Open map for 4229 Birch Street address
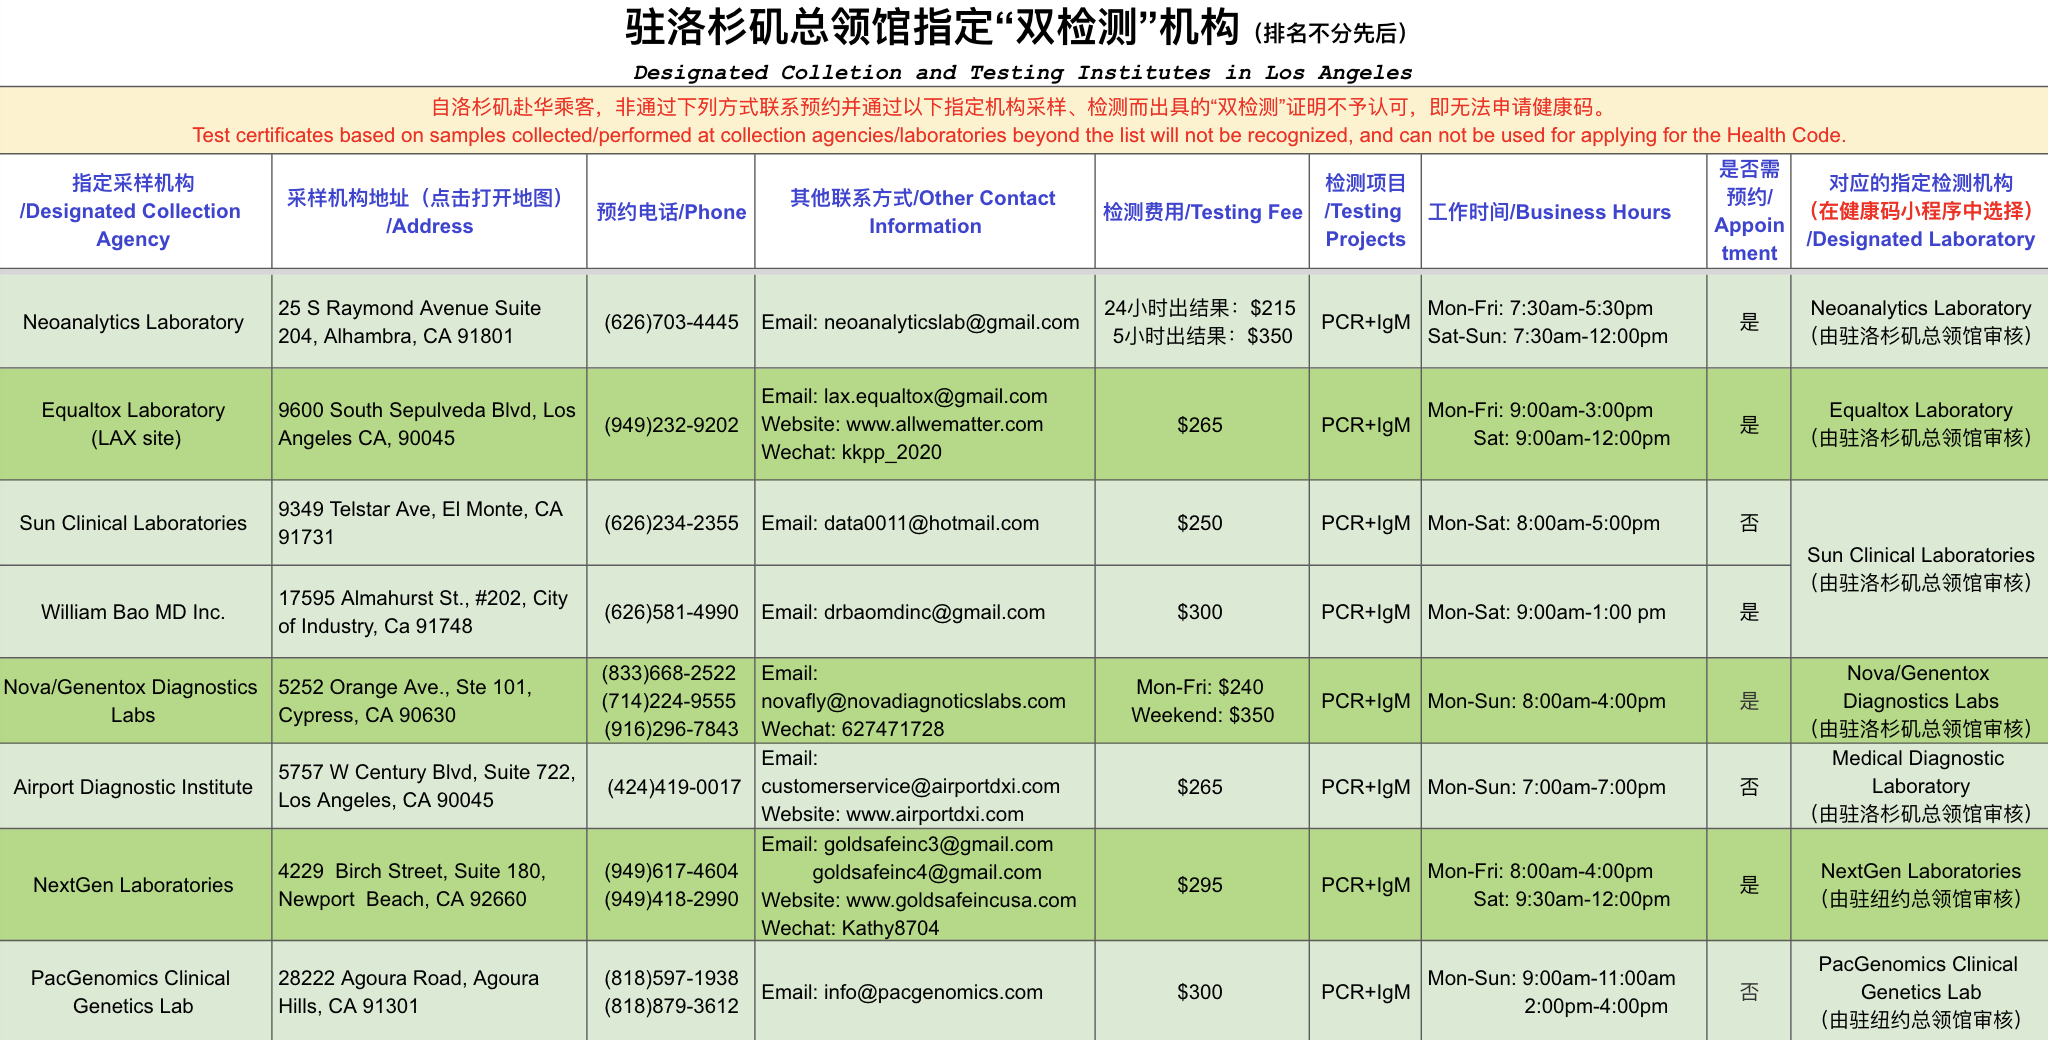The image size is (2048, 1040). pyautogui.click(x=412, y=885)
